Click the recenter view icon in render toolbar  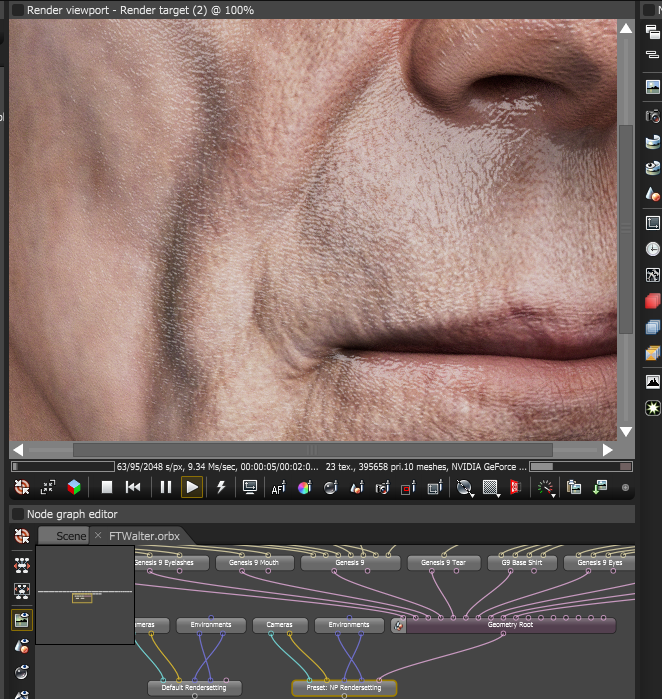click(x=22, y=487)
